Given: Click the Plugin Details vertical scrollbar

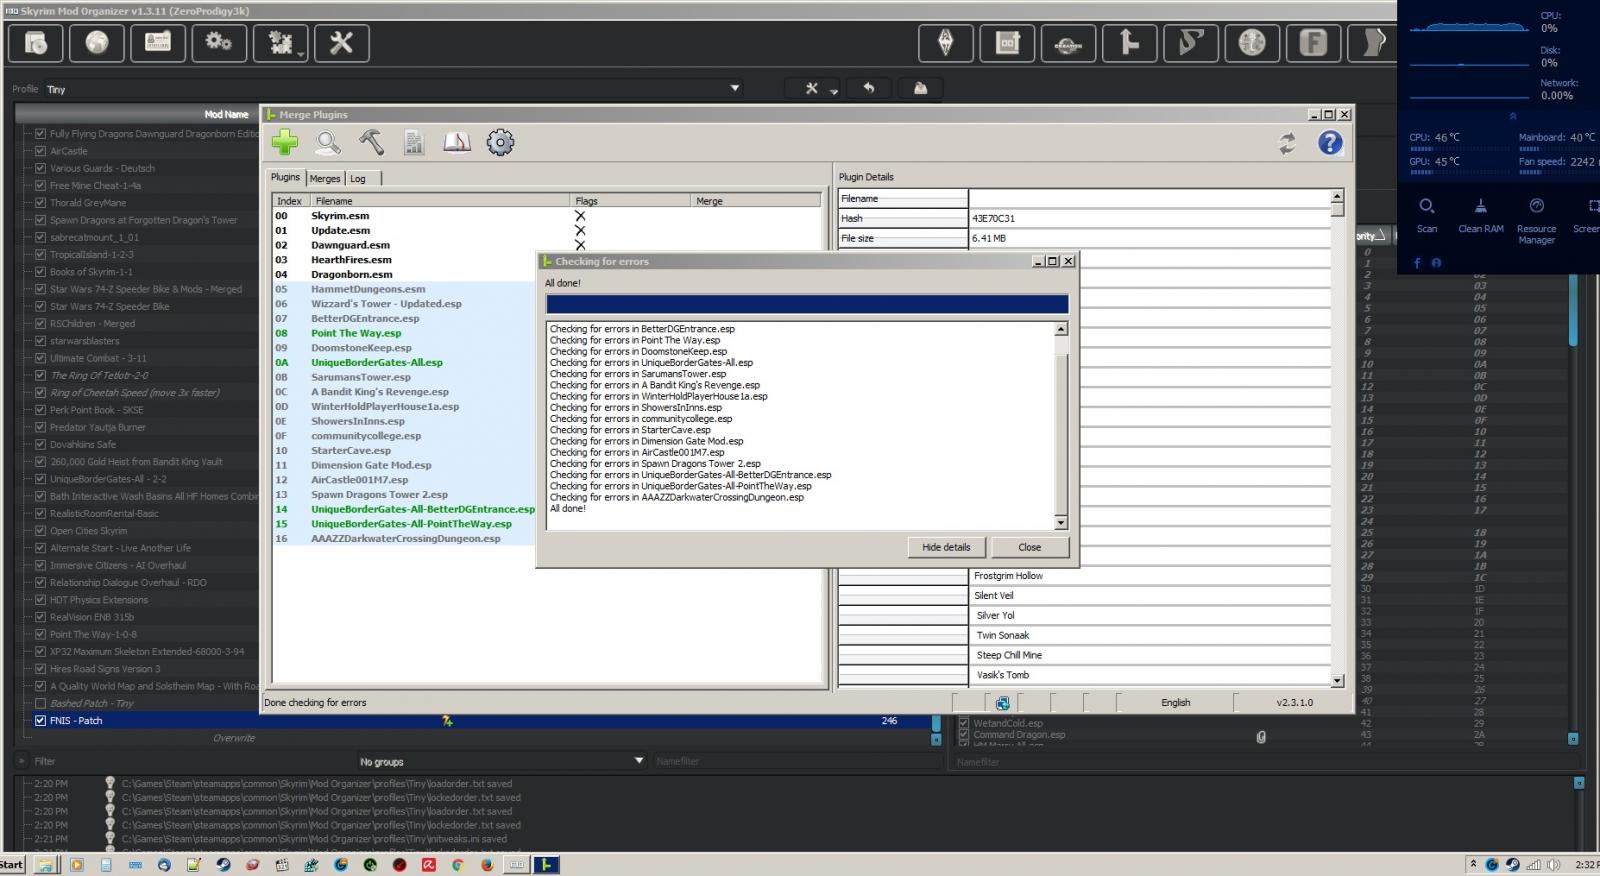Looking at the screenshot, I should coord(1337,438).
